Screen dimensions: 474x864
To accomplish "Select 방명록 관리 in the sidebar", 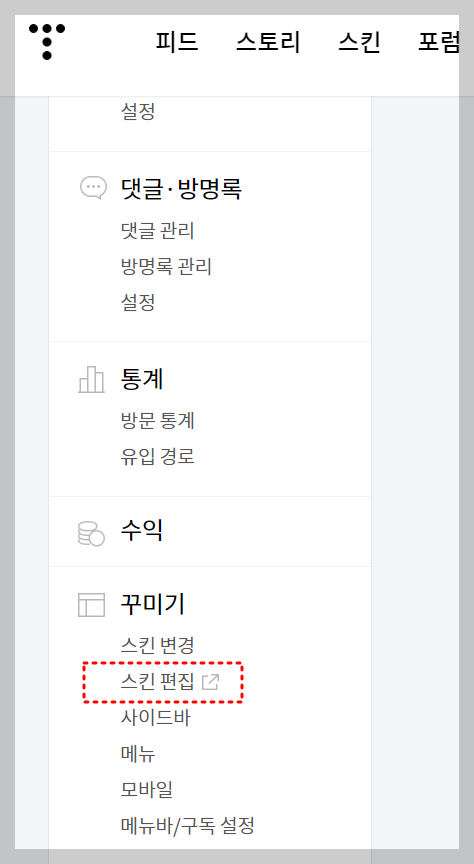I will pyautogui.click(x=166, y=266).
